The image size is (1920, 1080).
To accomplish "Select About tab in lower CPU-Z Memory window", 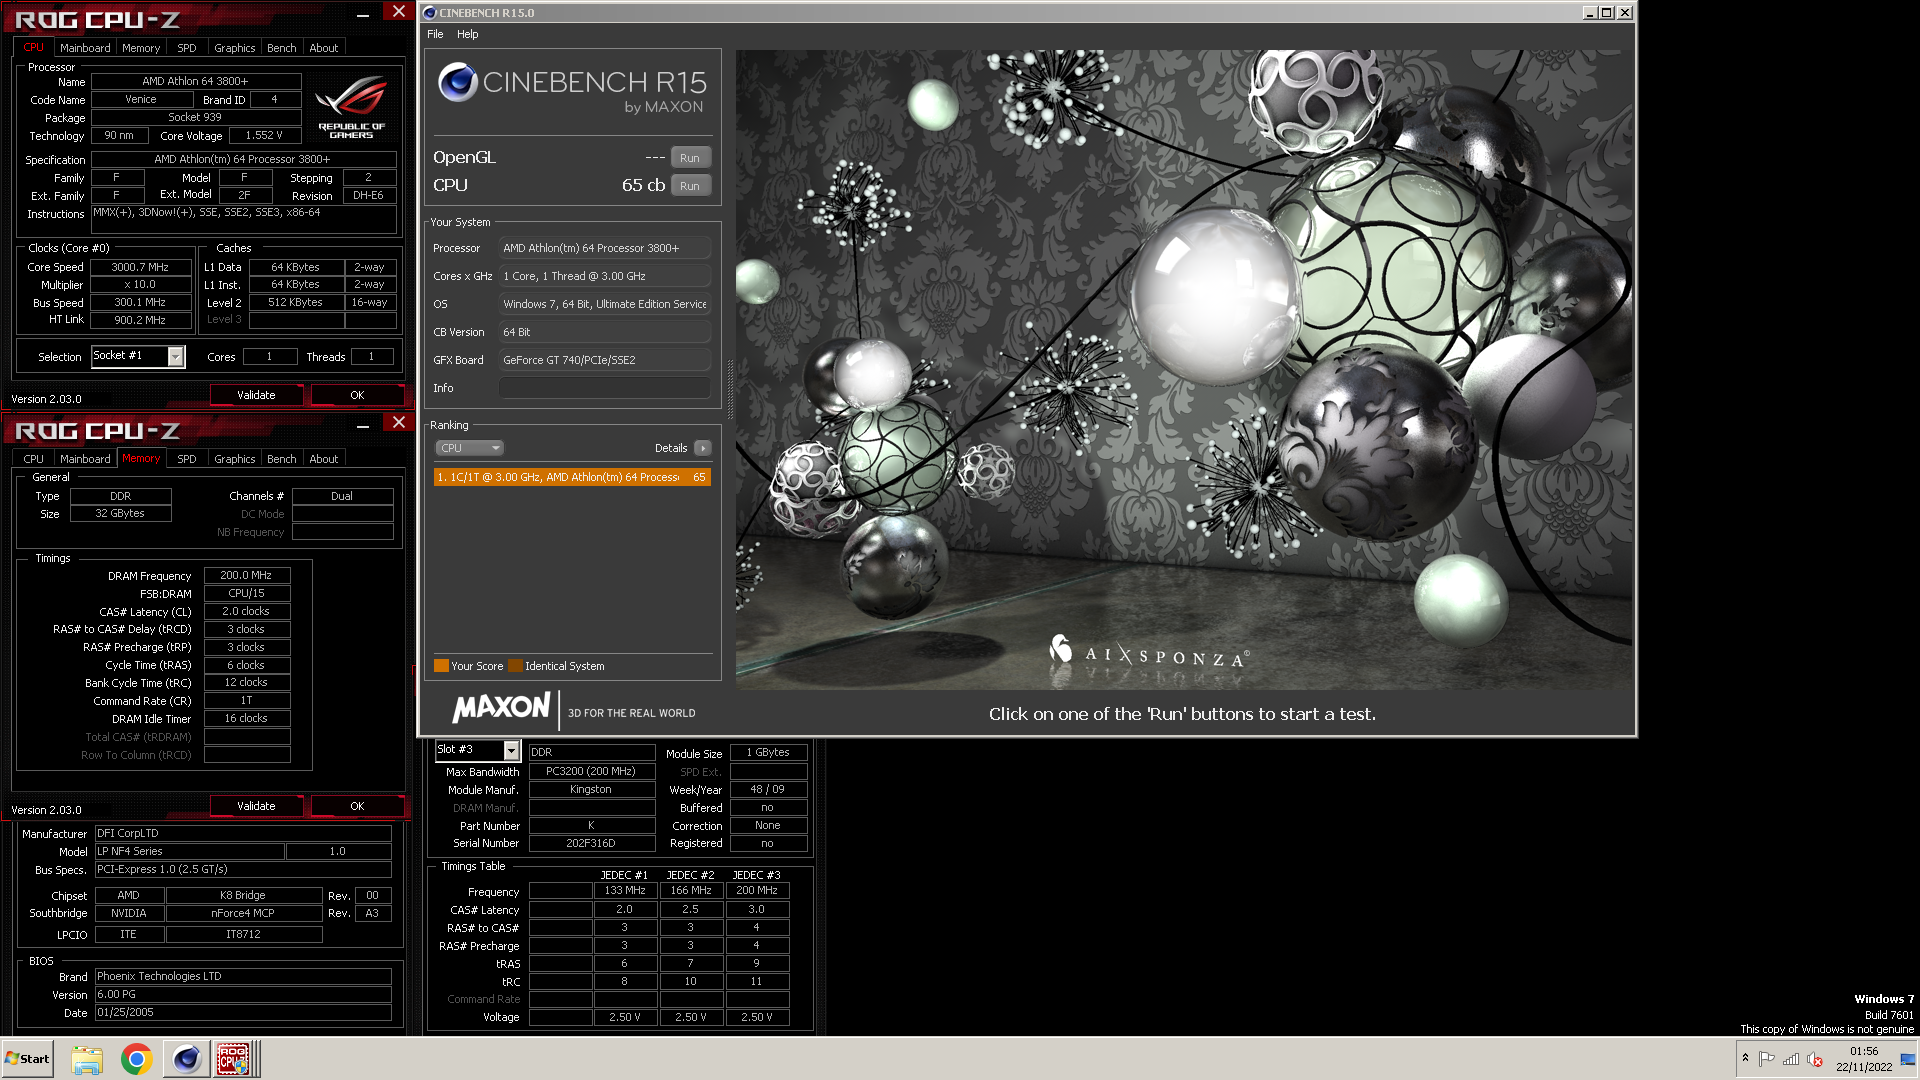I will point(323,459).
